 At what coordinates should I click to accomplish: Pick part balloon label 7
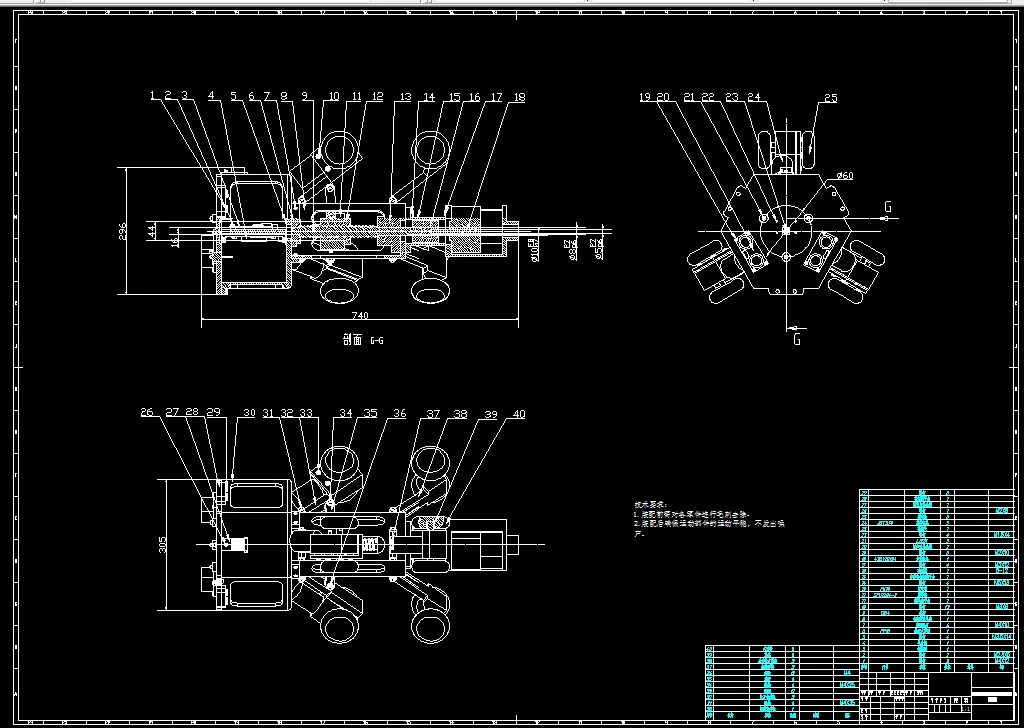(x=267, y=97)
